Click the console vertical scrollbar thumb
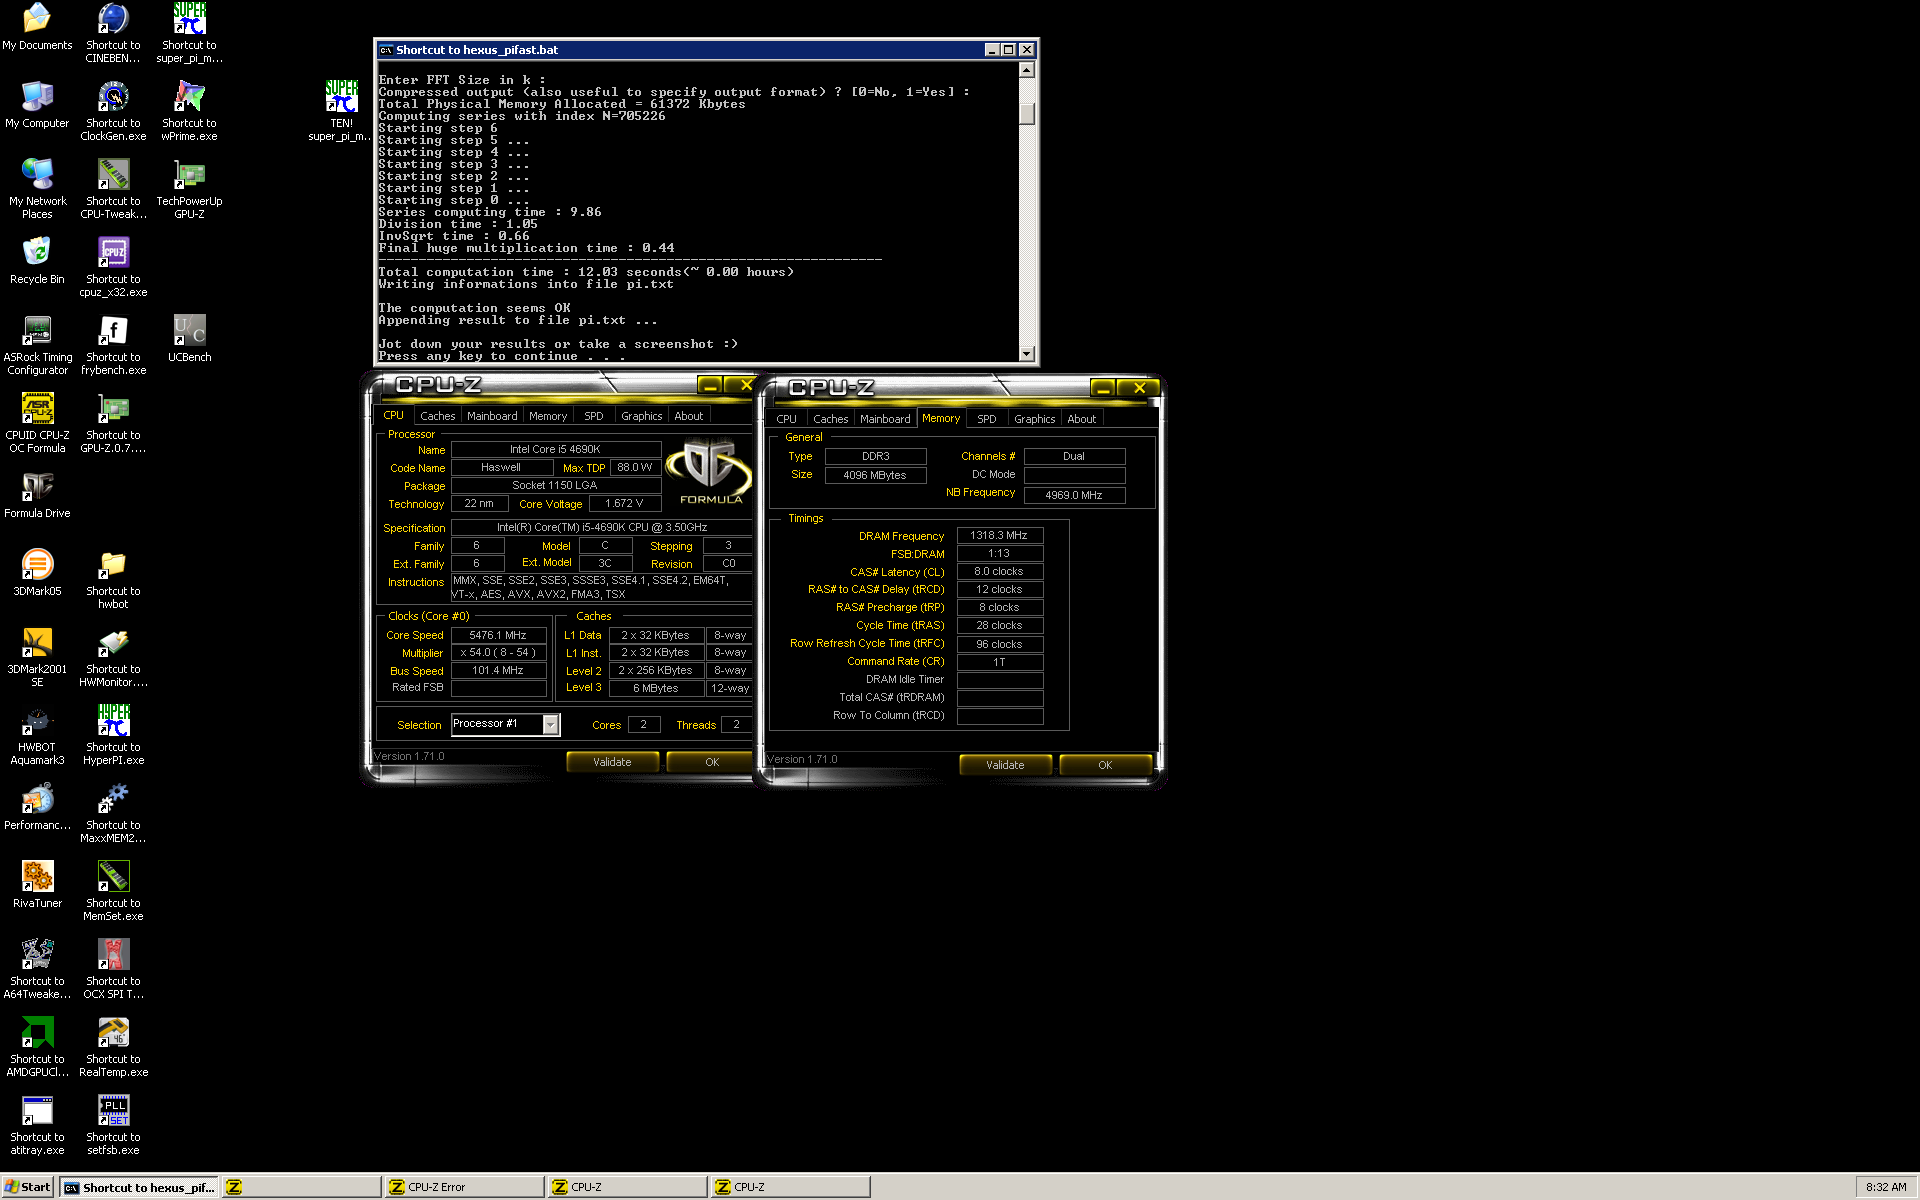The width and height of the screenshot is (1920, 1200). [x=1026, y=112]
